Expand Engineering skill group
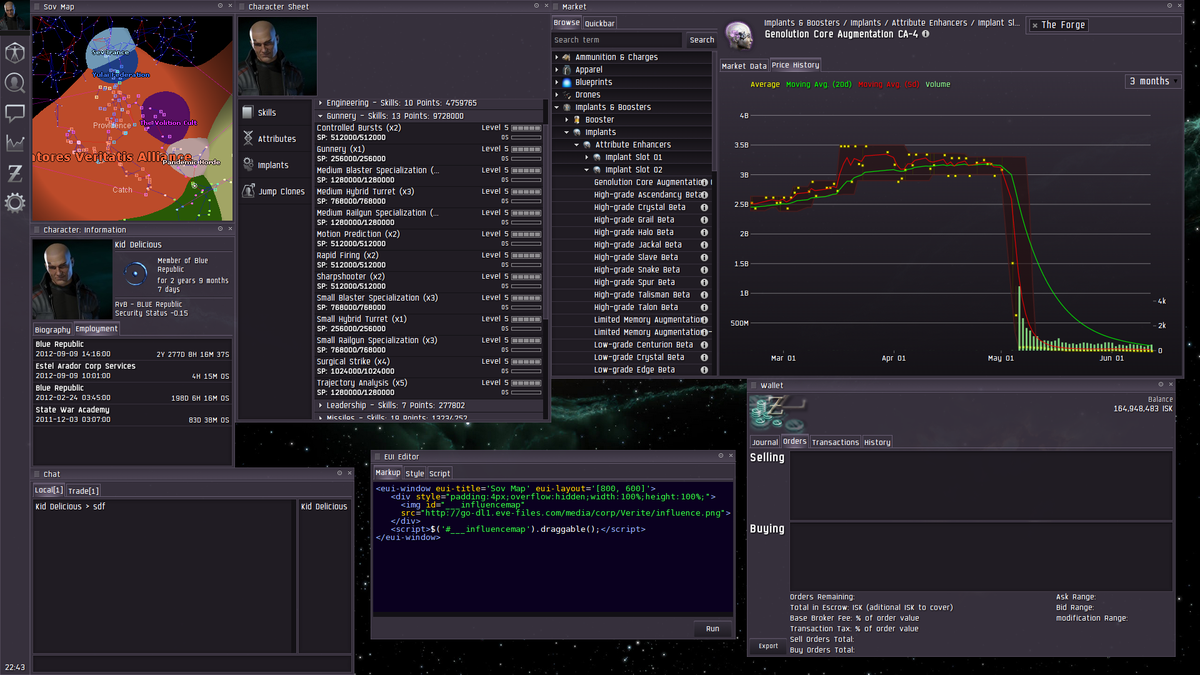1200x675 pixels. [320, 102]
